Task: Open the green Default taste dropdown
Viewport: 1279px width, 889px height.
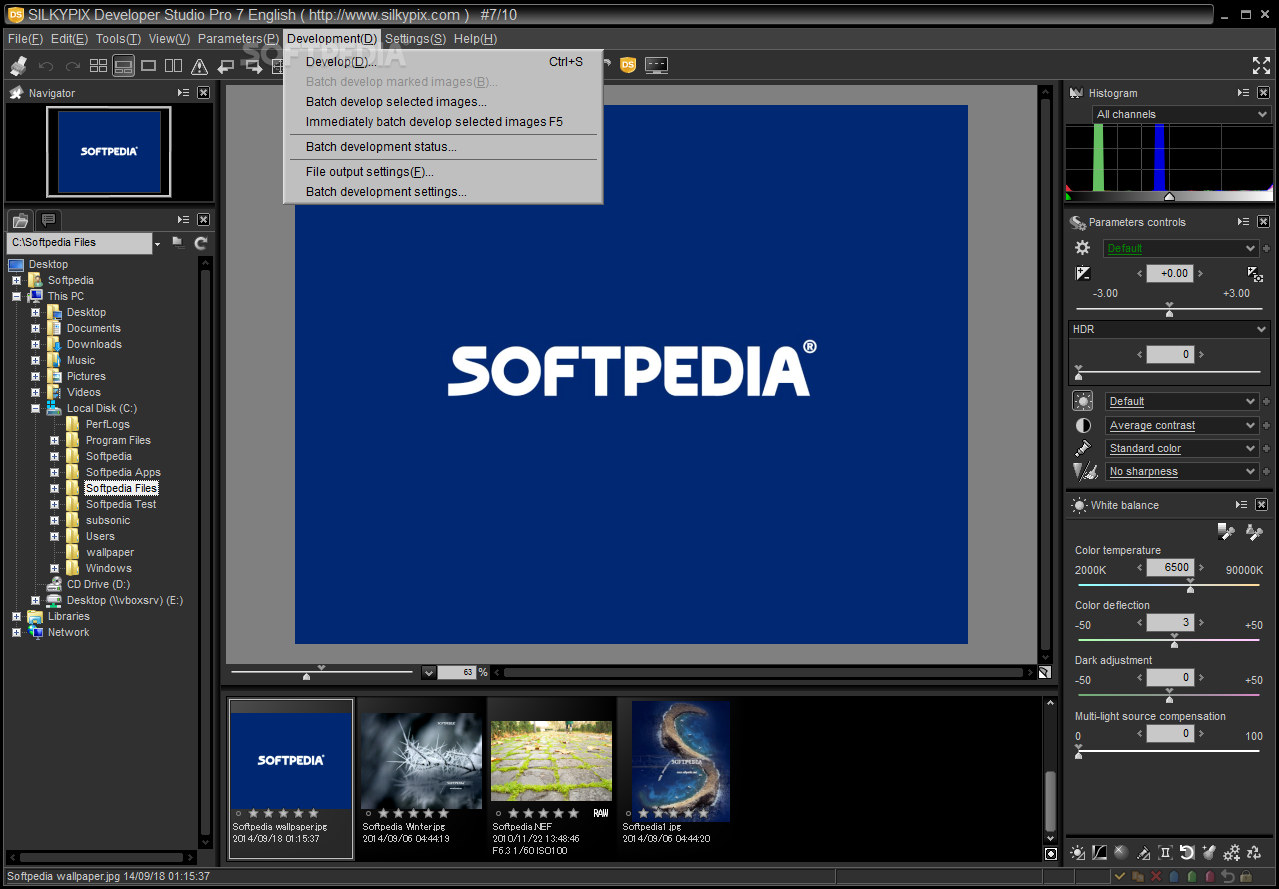Action: pyautogui.click(x=1180, y=248)
